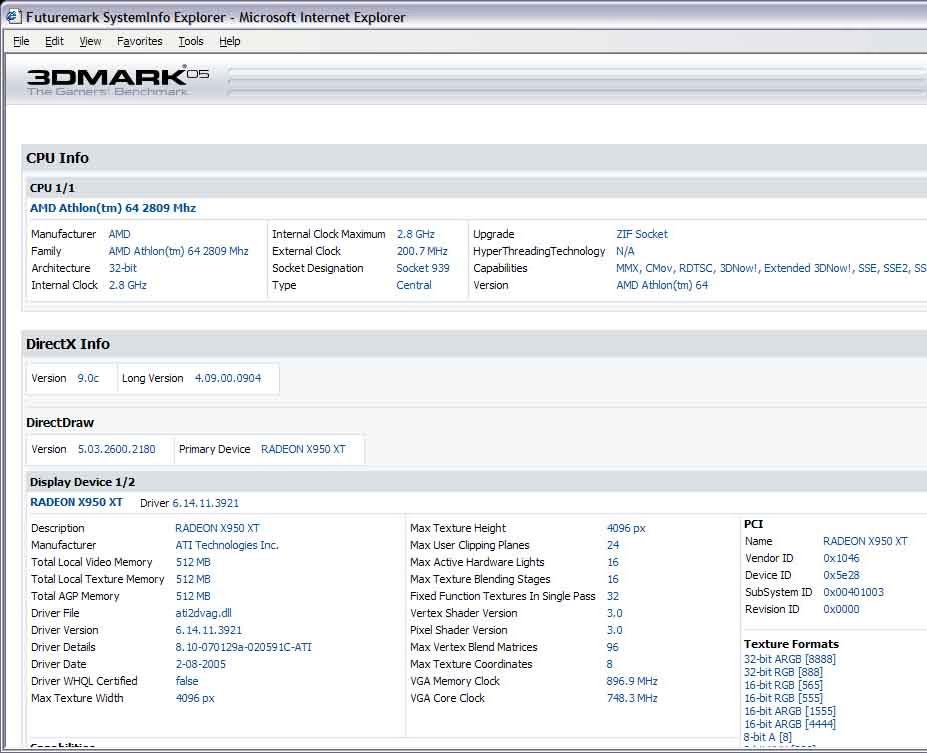Screen dimensions: 927x753
Task: Click the 'Texture Formats' heading
Action: tap(792, 644)
